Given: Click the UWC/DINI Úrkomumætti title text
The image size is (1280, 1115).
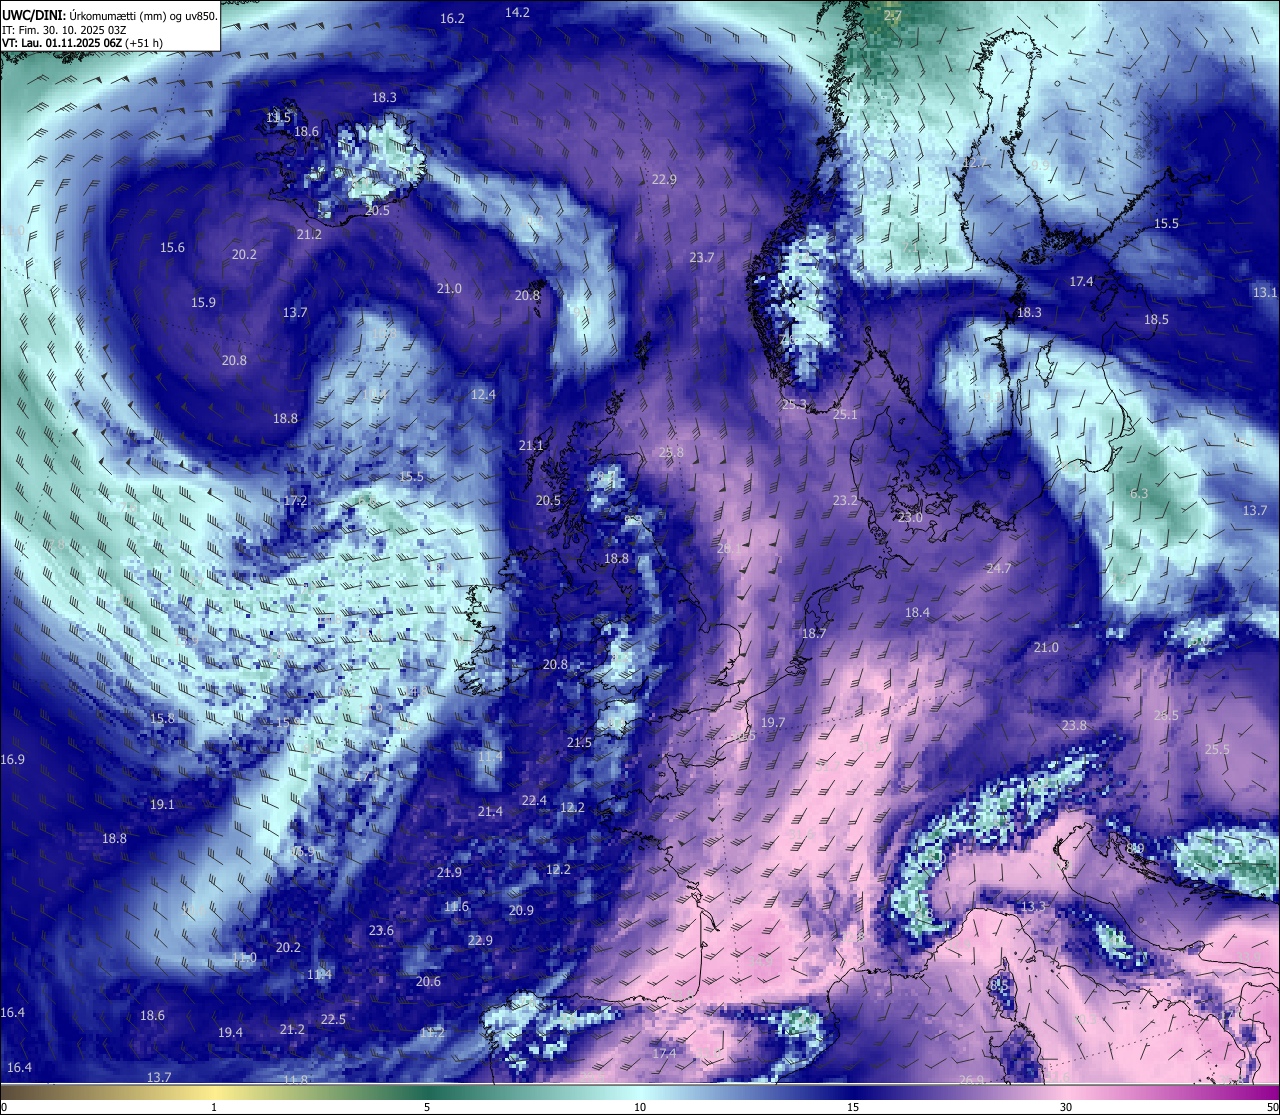Looking at the screenshot, I should pos(109,15).
